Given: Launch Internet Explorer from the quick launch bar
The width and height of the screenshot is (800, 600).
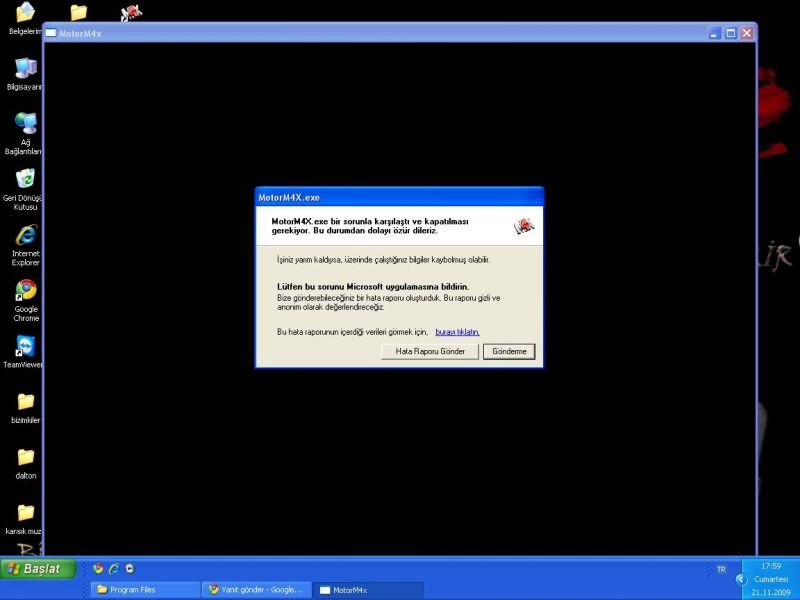Looking at the screenshot, I should tap(114, 568).
